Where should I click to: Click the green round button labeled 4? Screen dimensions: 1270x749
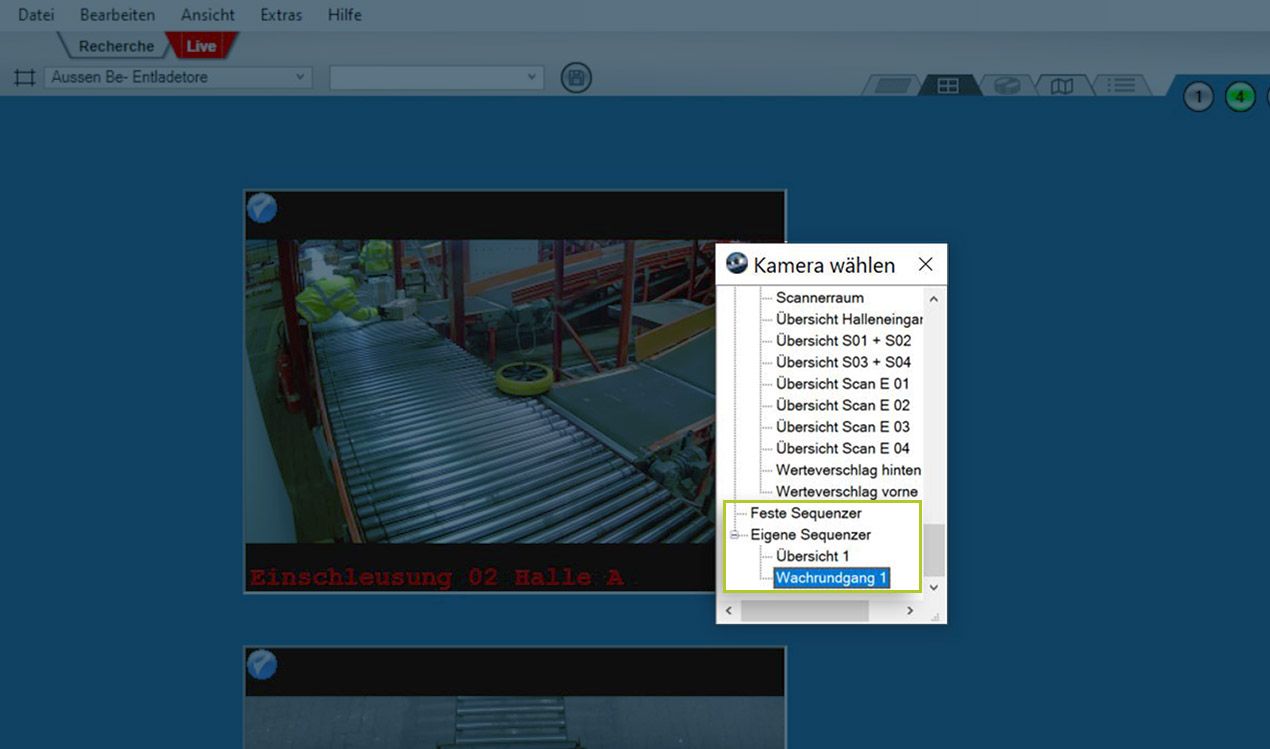click(x=1240, y=97)
